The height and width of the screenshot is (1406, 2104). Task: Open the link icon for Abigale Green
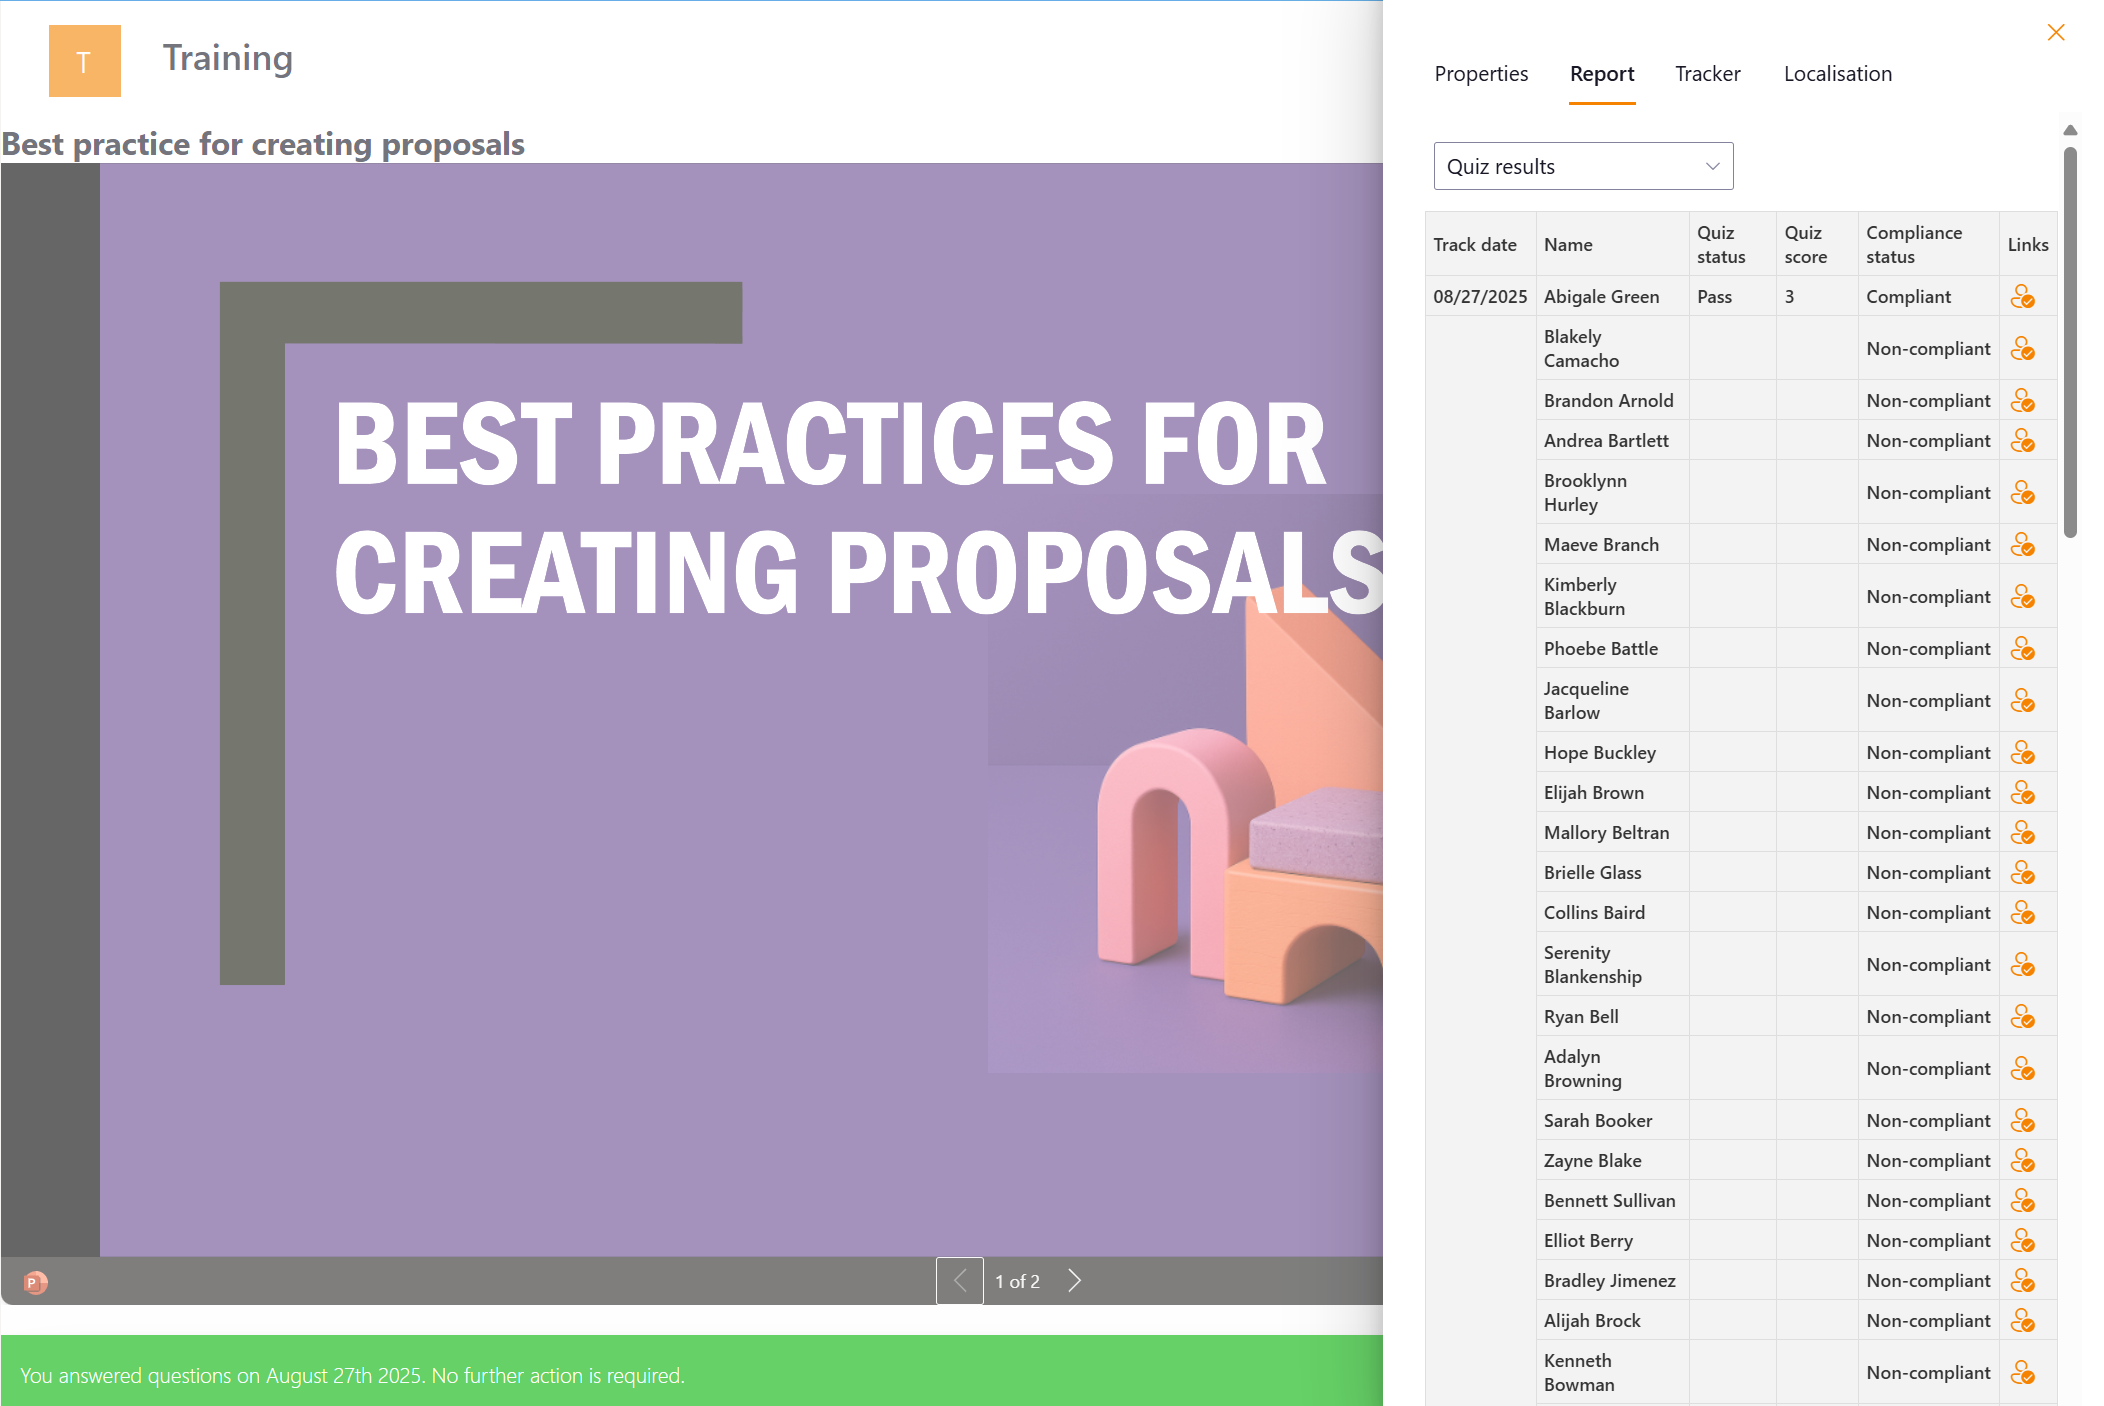[2022, 297]
